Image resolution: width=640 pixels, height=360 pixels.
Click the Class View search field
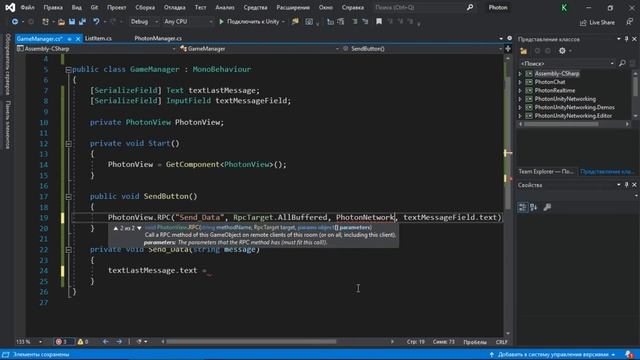(567, 63)
